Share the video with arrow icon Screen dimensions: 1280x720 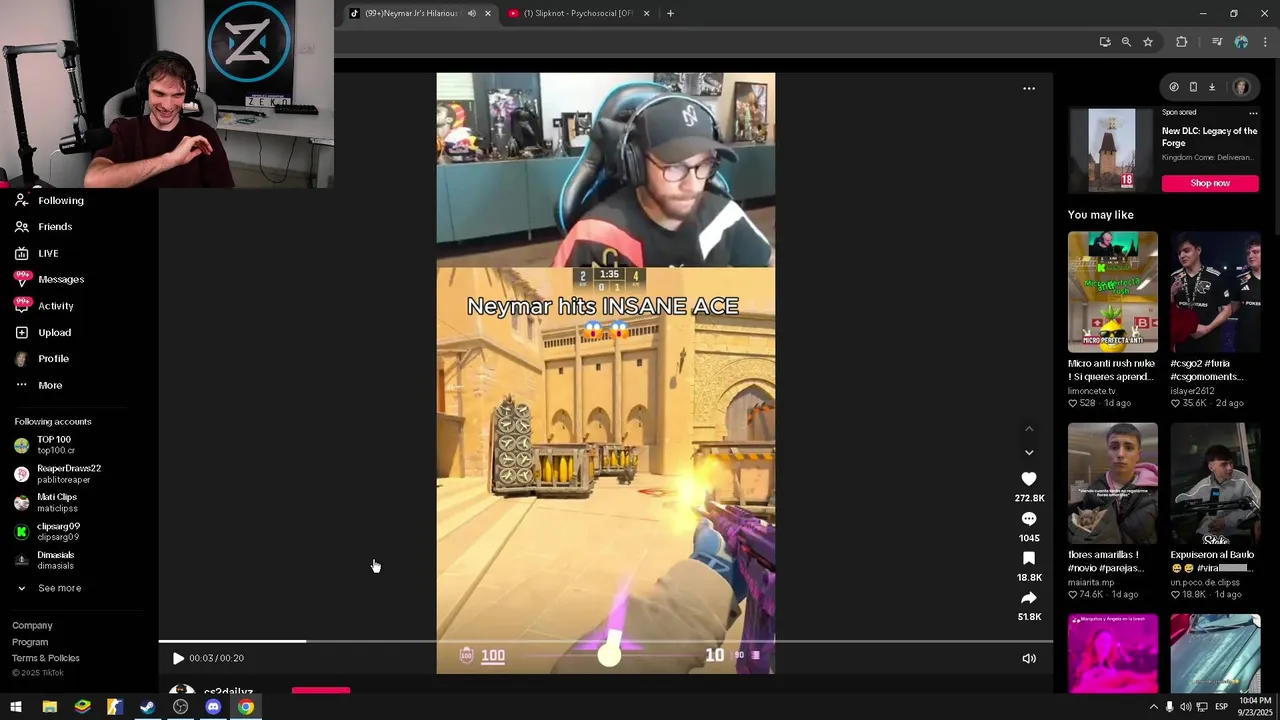1029,598
